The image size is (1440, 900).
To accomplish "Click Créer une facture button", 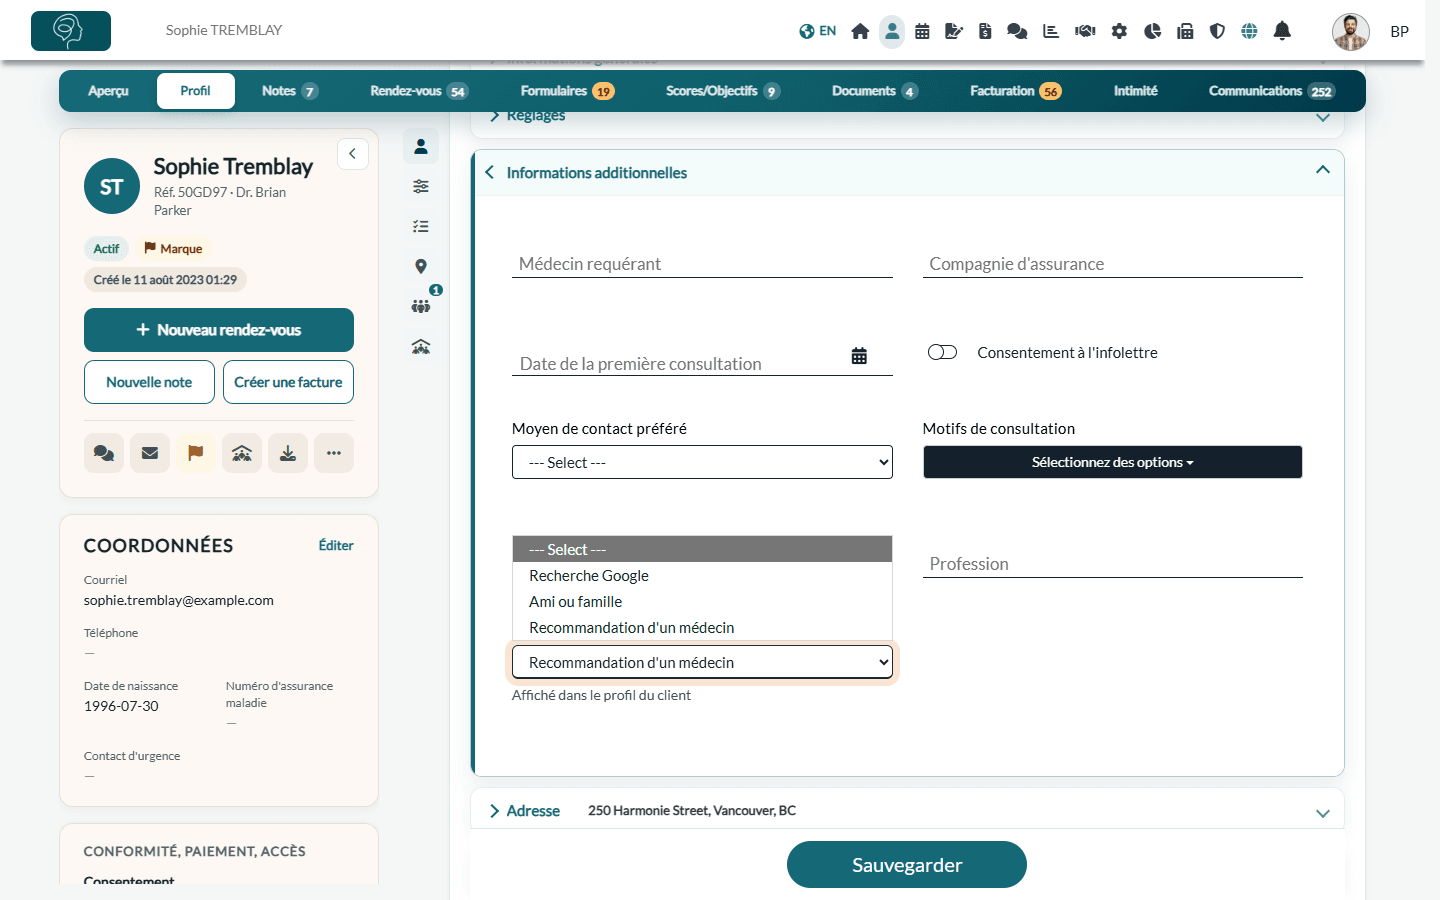I will (x=288, y=382).
